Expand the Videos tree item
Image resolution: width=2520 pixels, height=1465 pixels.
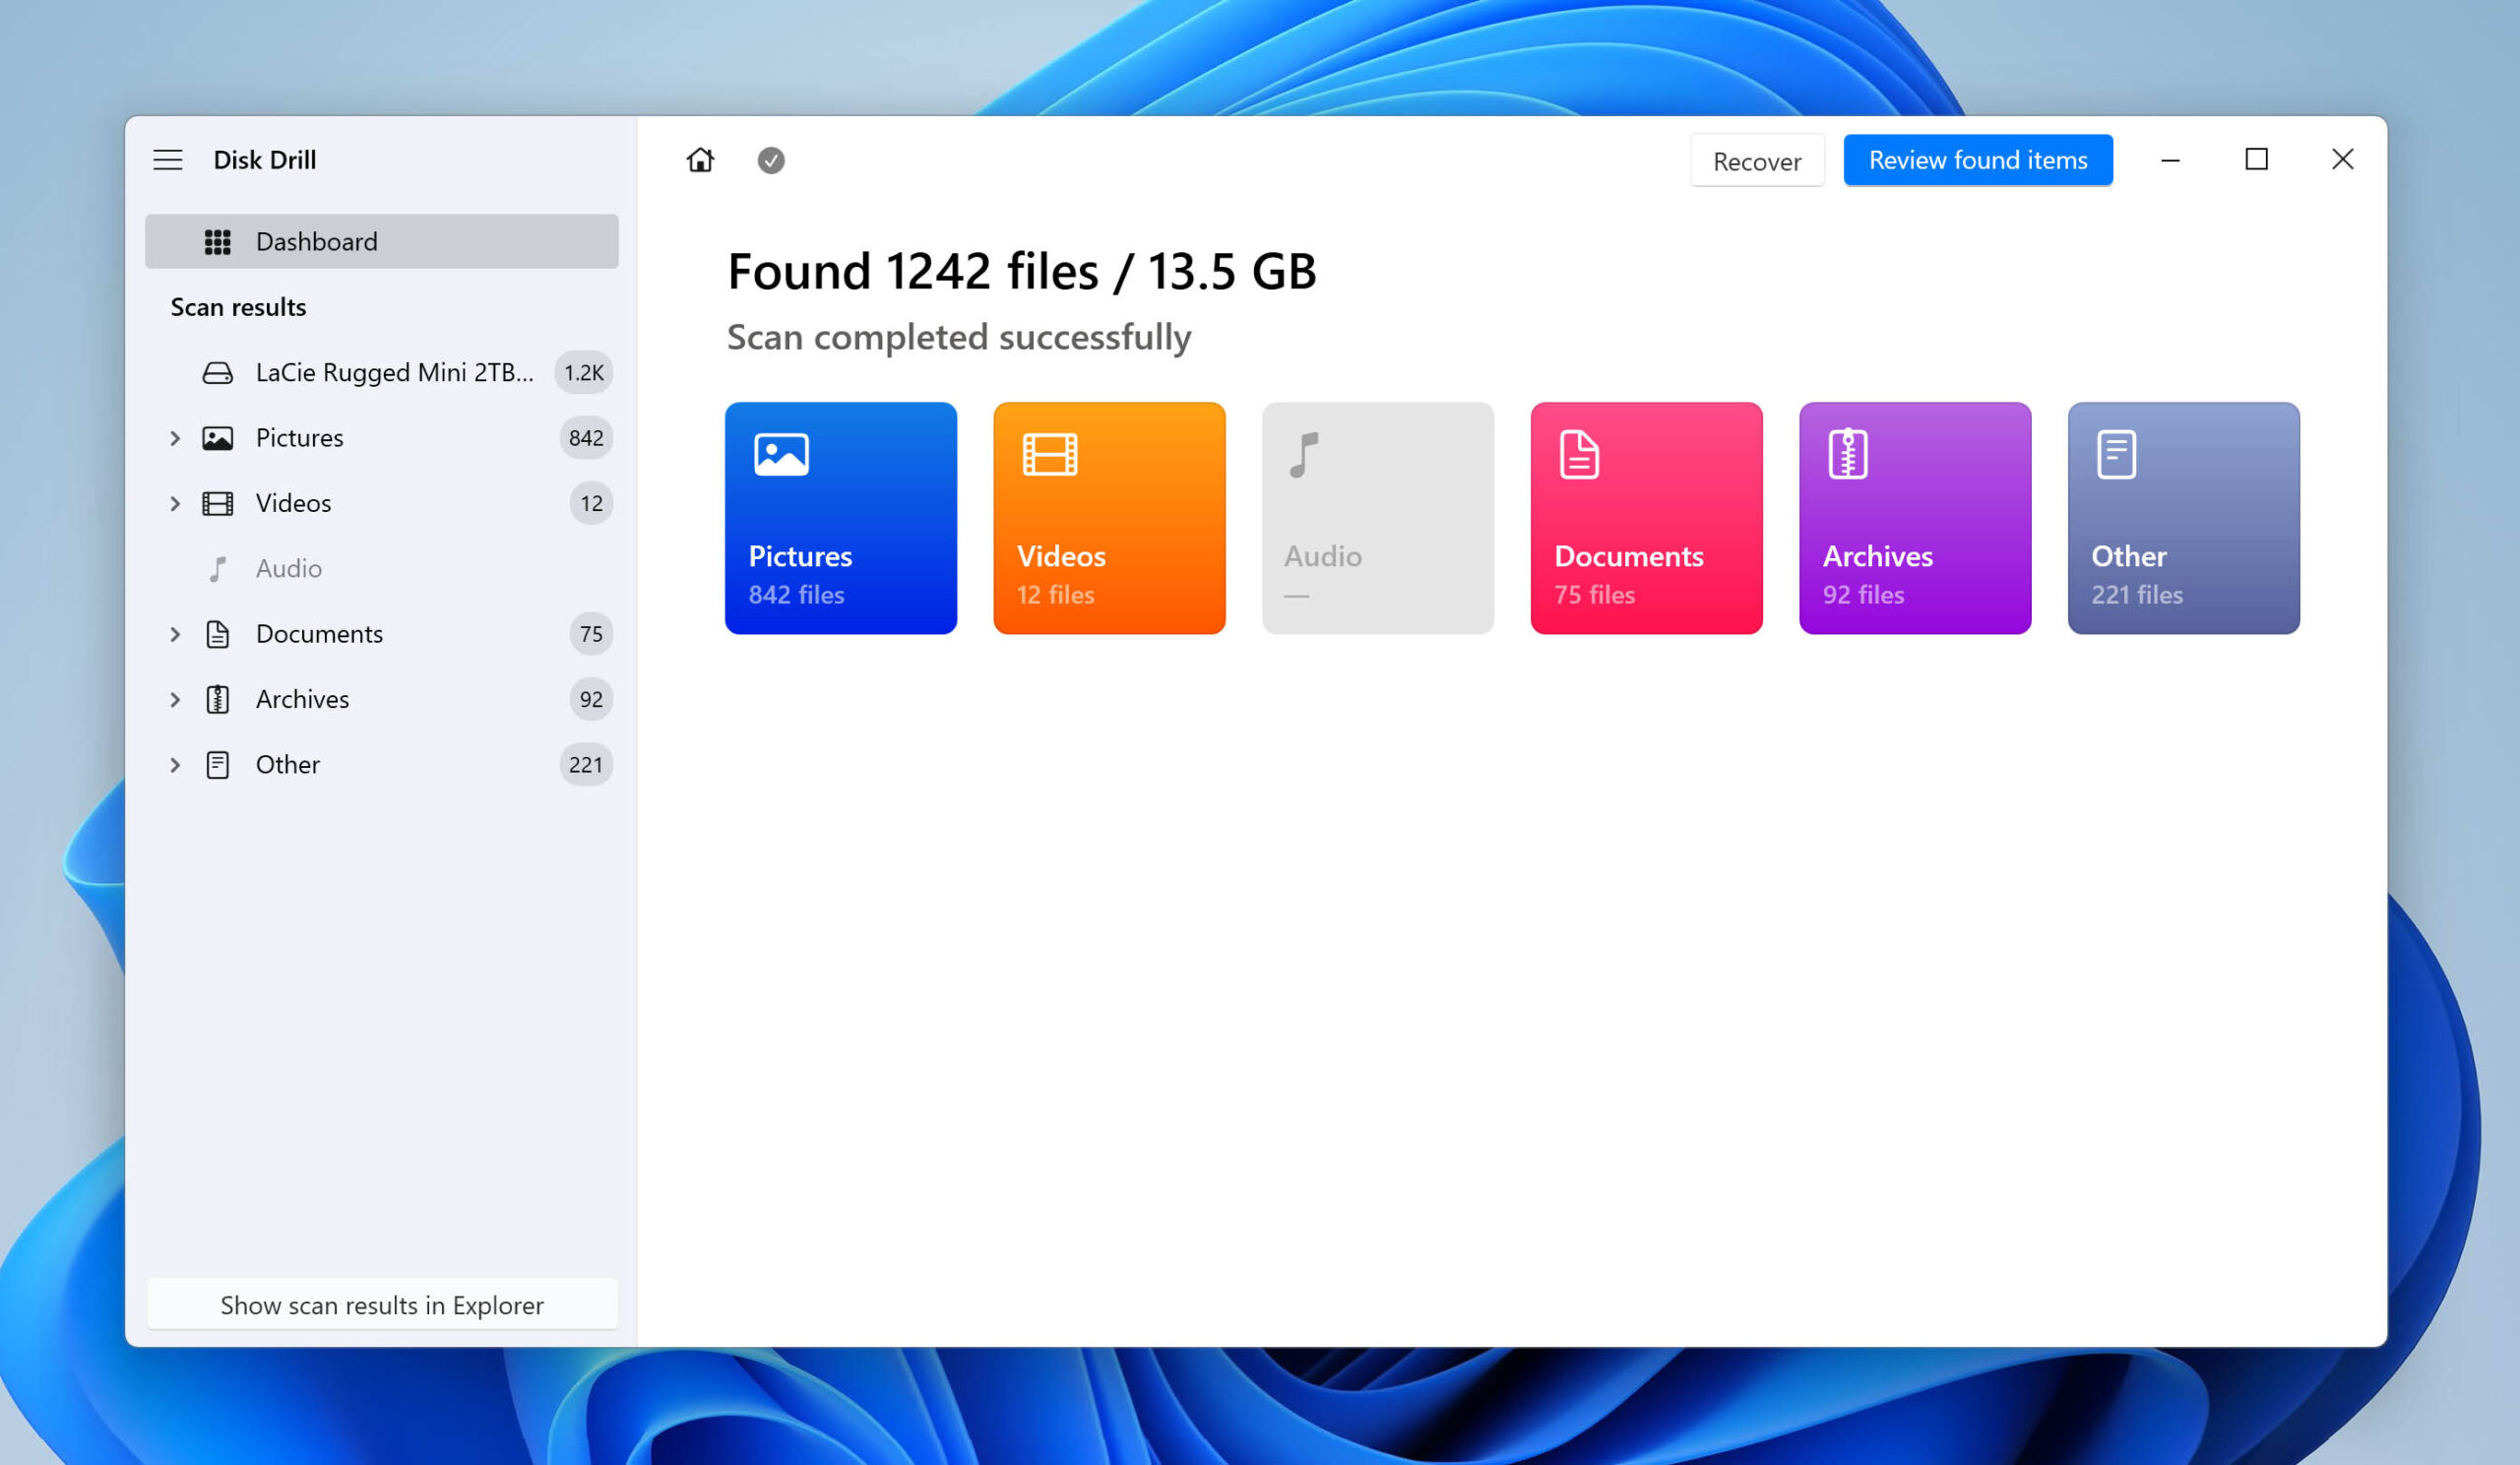pyautogui.click(x=174, y=502)
